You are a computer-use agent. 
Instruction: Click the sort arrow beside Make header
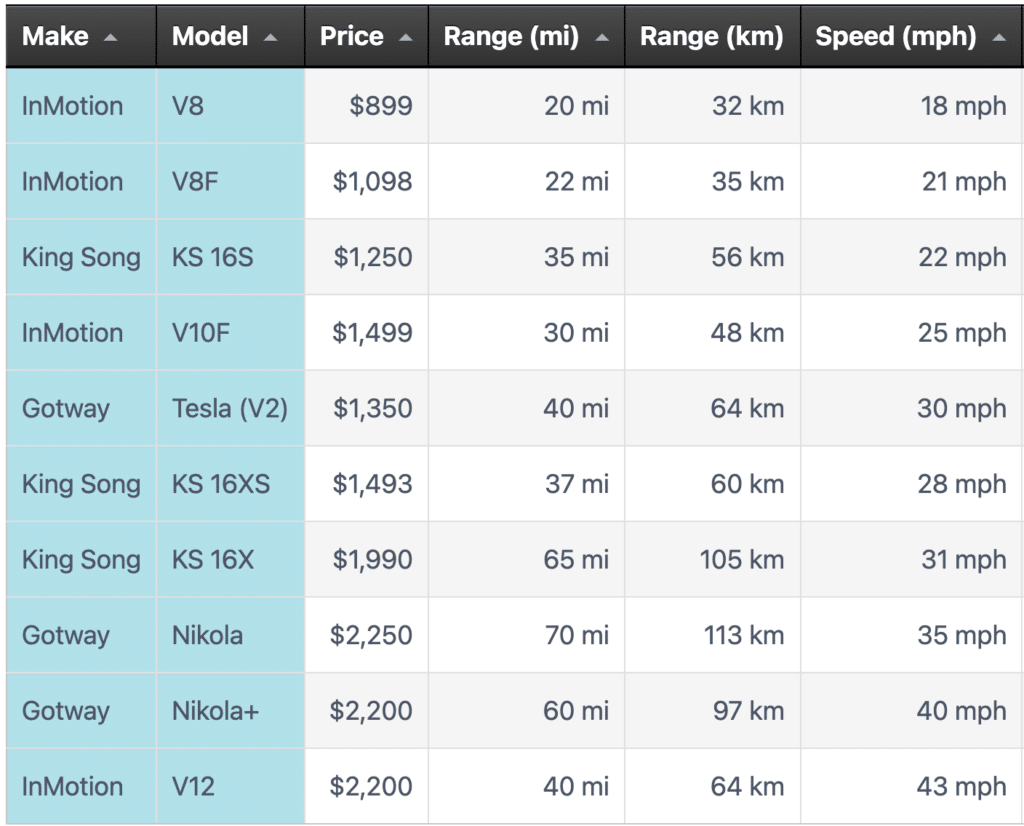(x=111, y=37)
